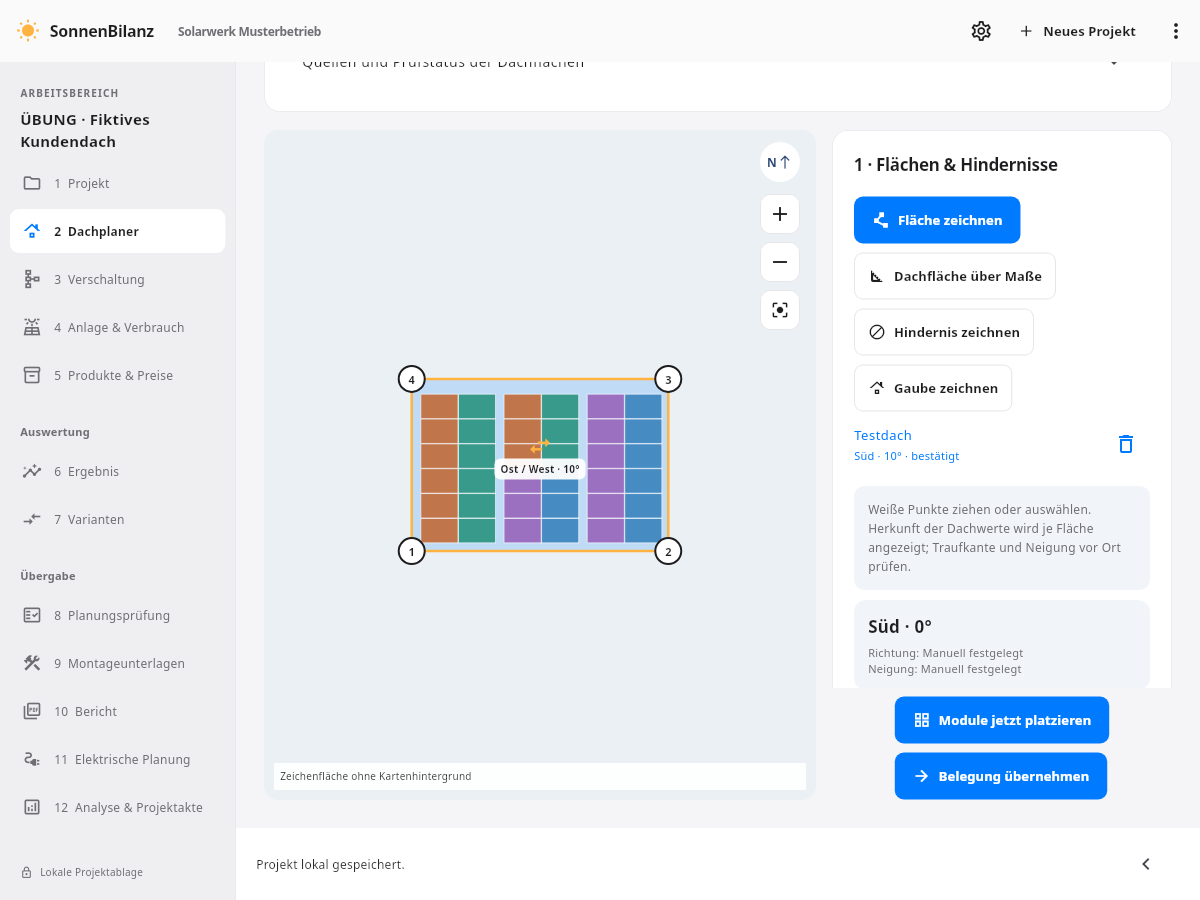Click the Lokale Projektablage footer entry
1200x900 pixels.
pos(82,872)
